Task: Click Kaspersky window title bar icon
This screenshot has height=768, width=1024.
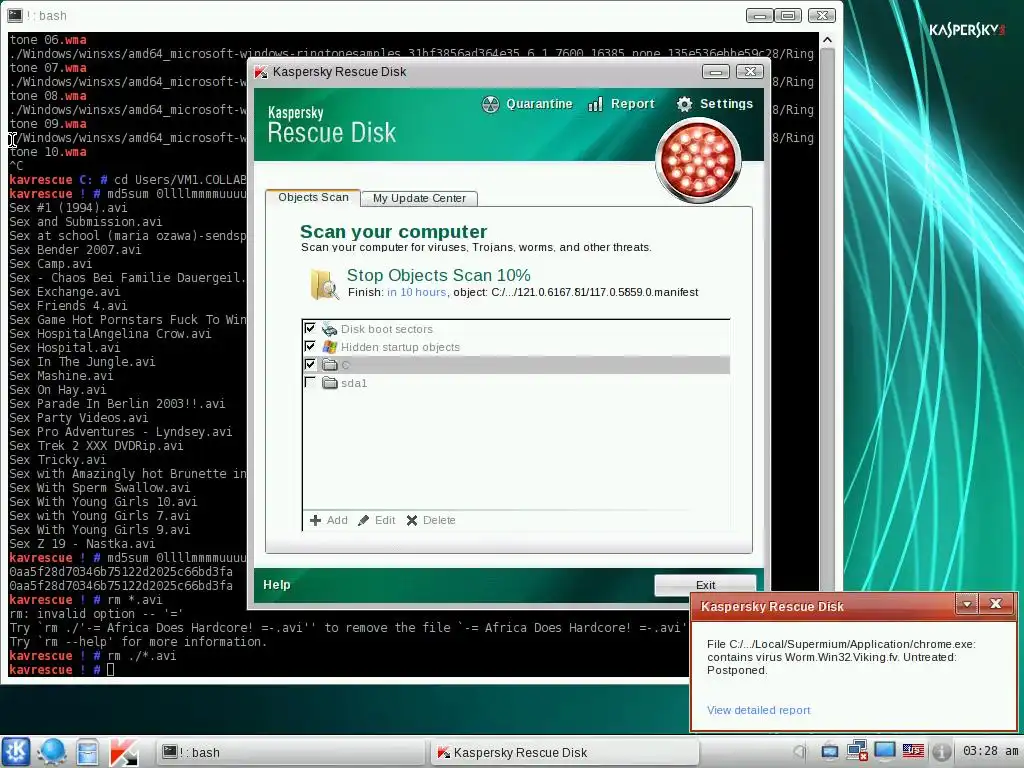Action: tap(261, 72)
